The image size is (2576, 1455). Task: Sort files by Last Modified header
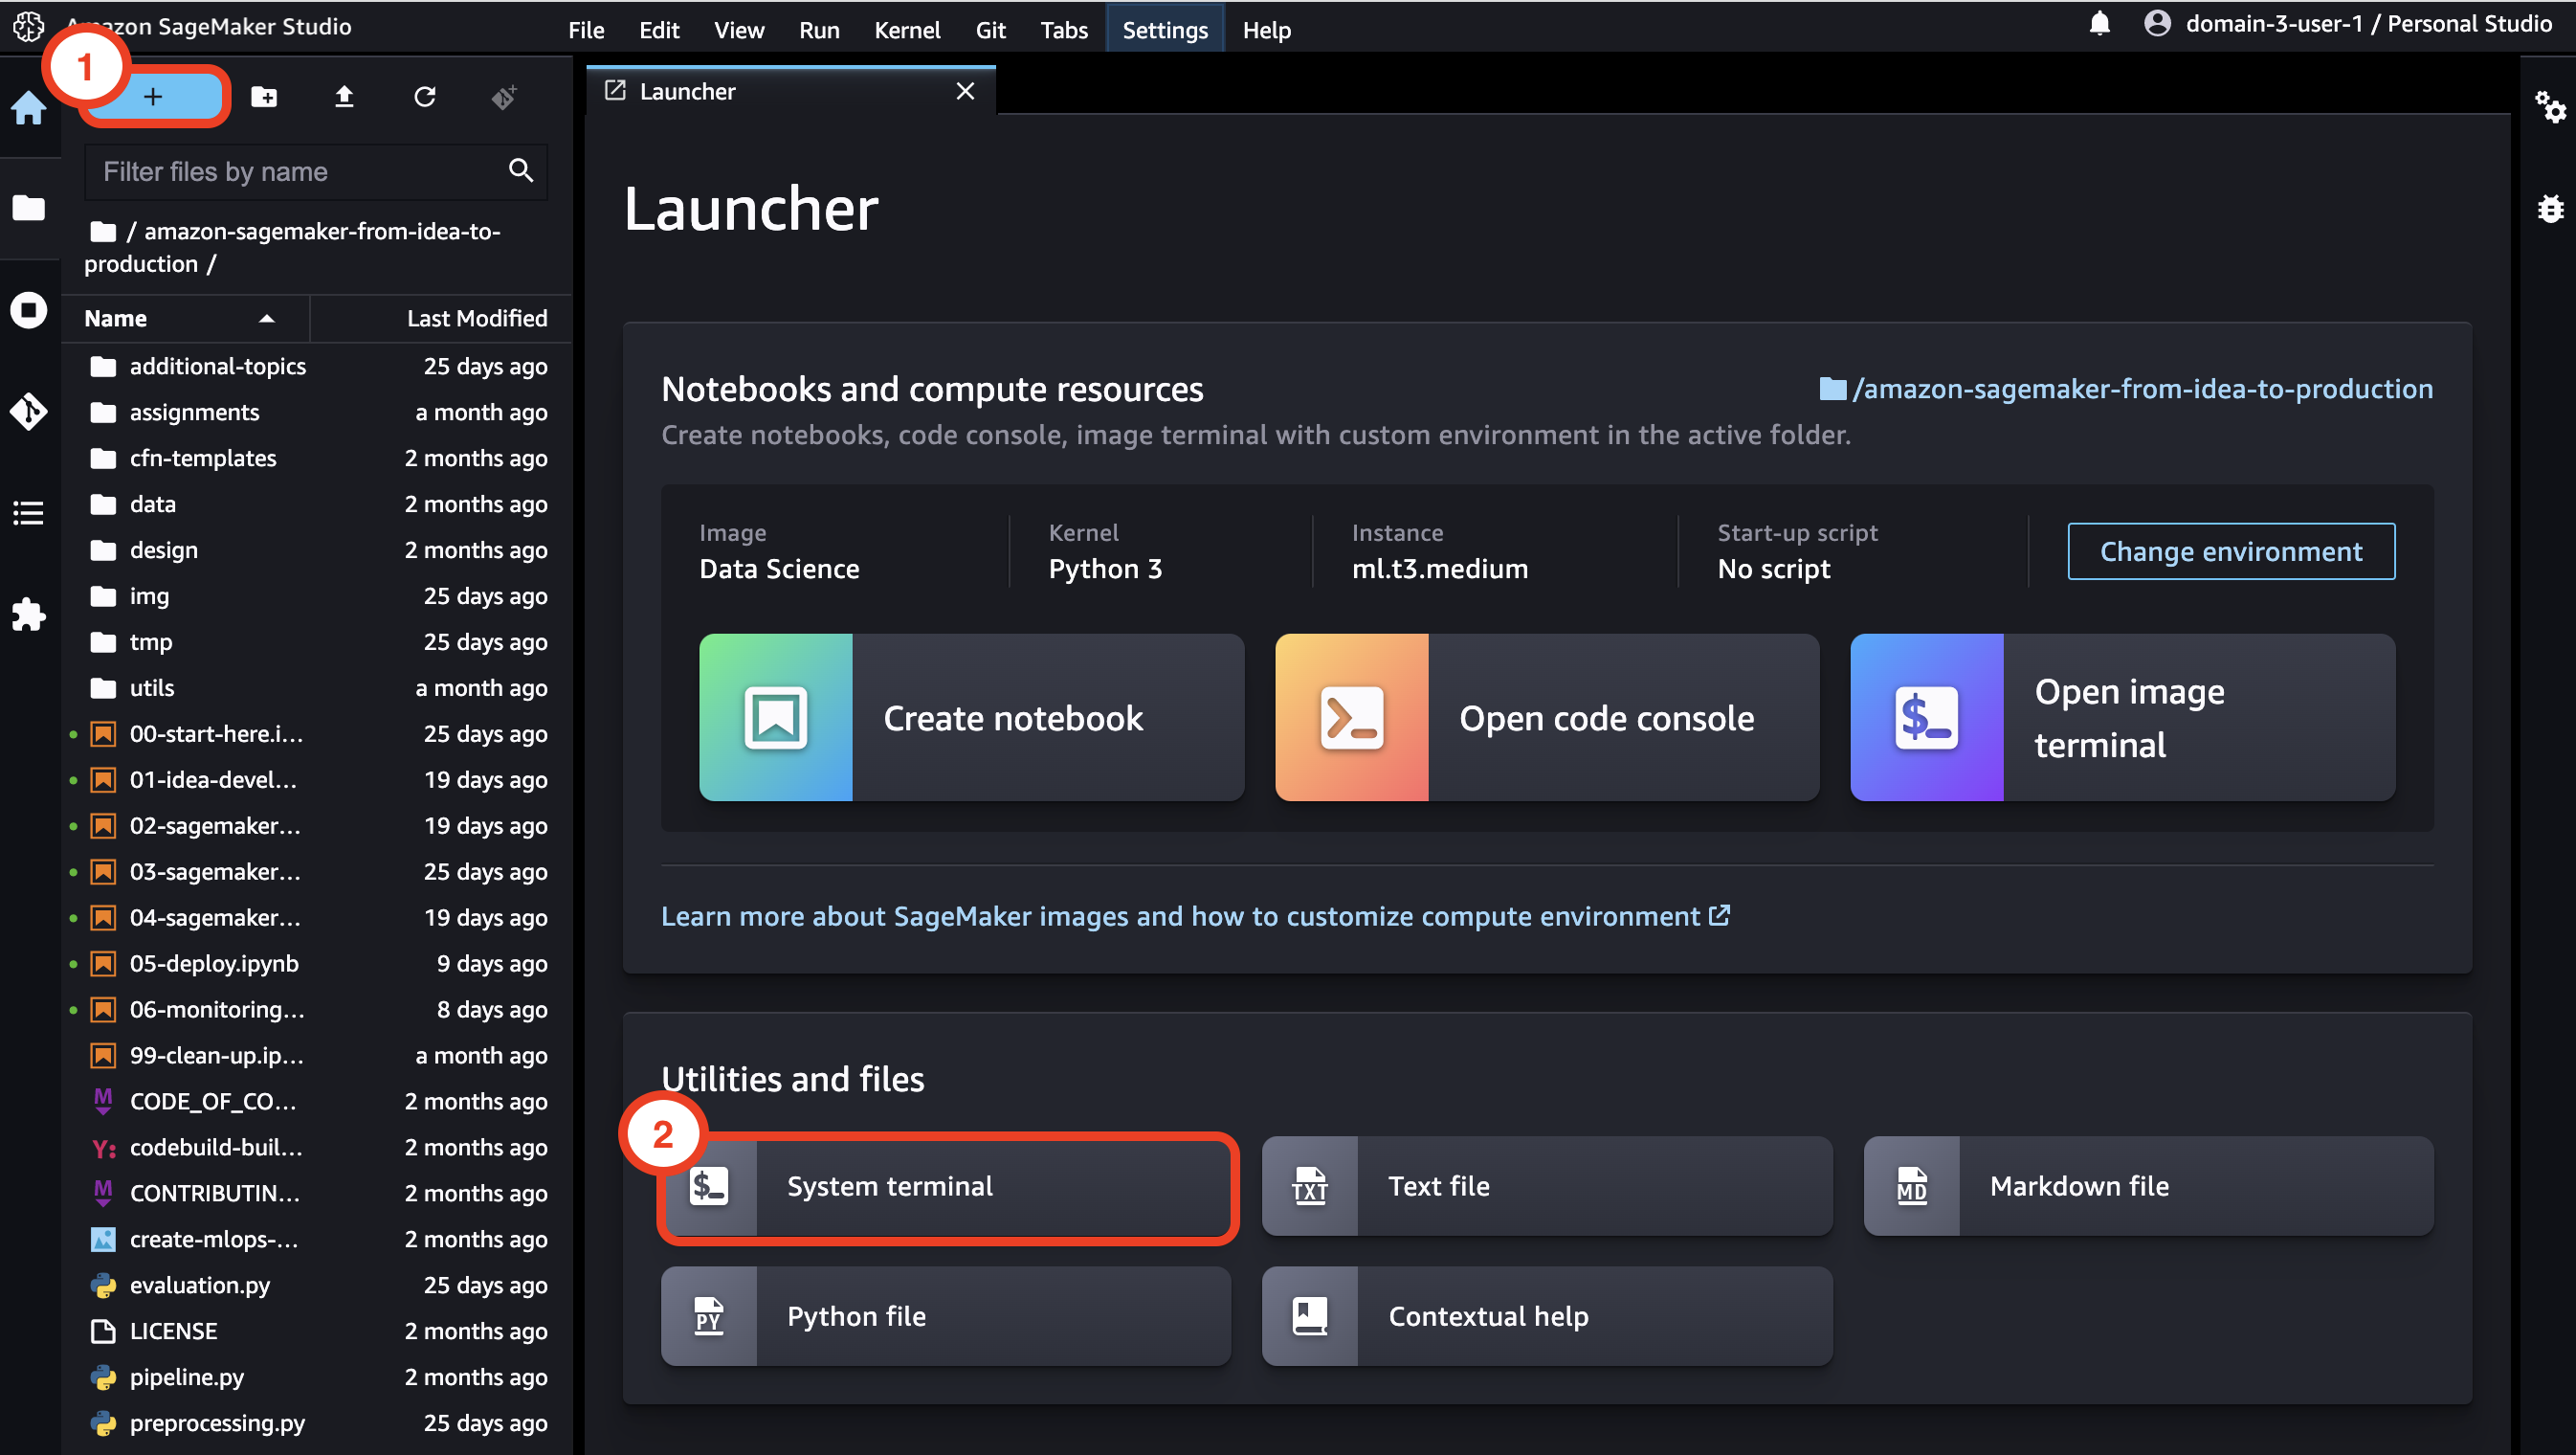coord(476,318)
